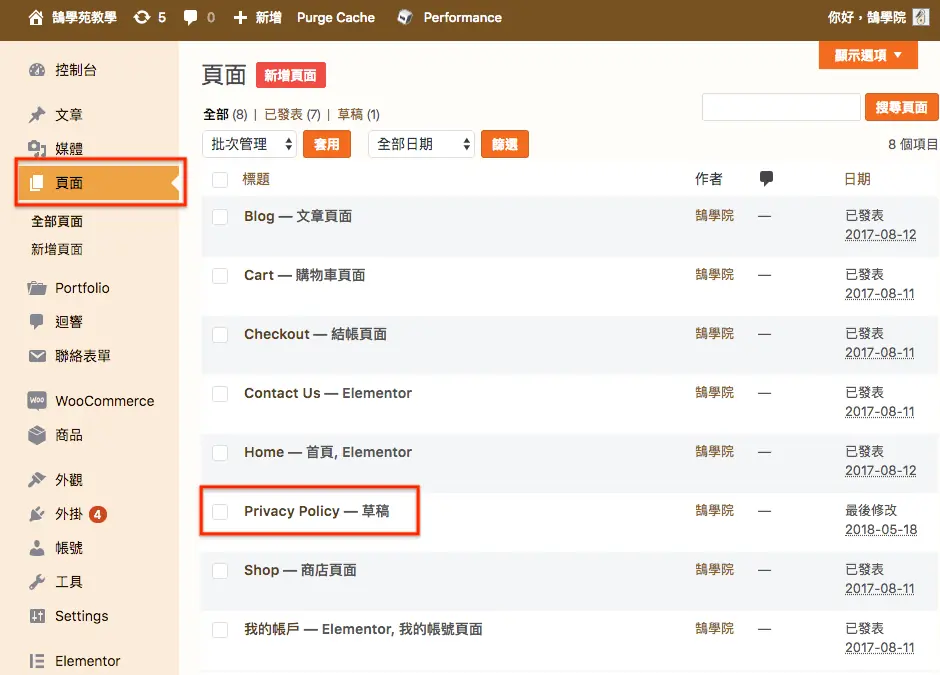
Task: Open the comments bubble icon in admin bar
Action: 190,17
